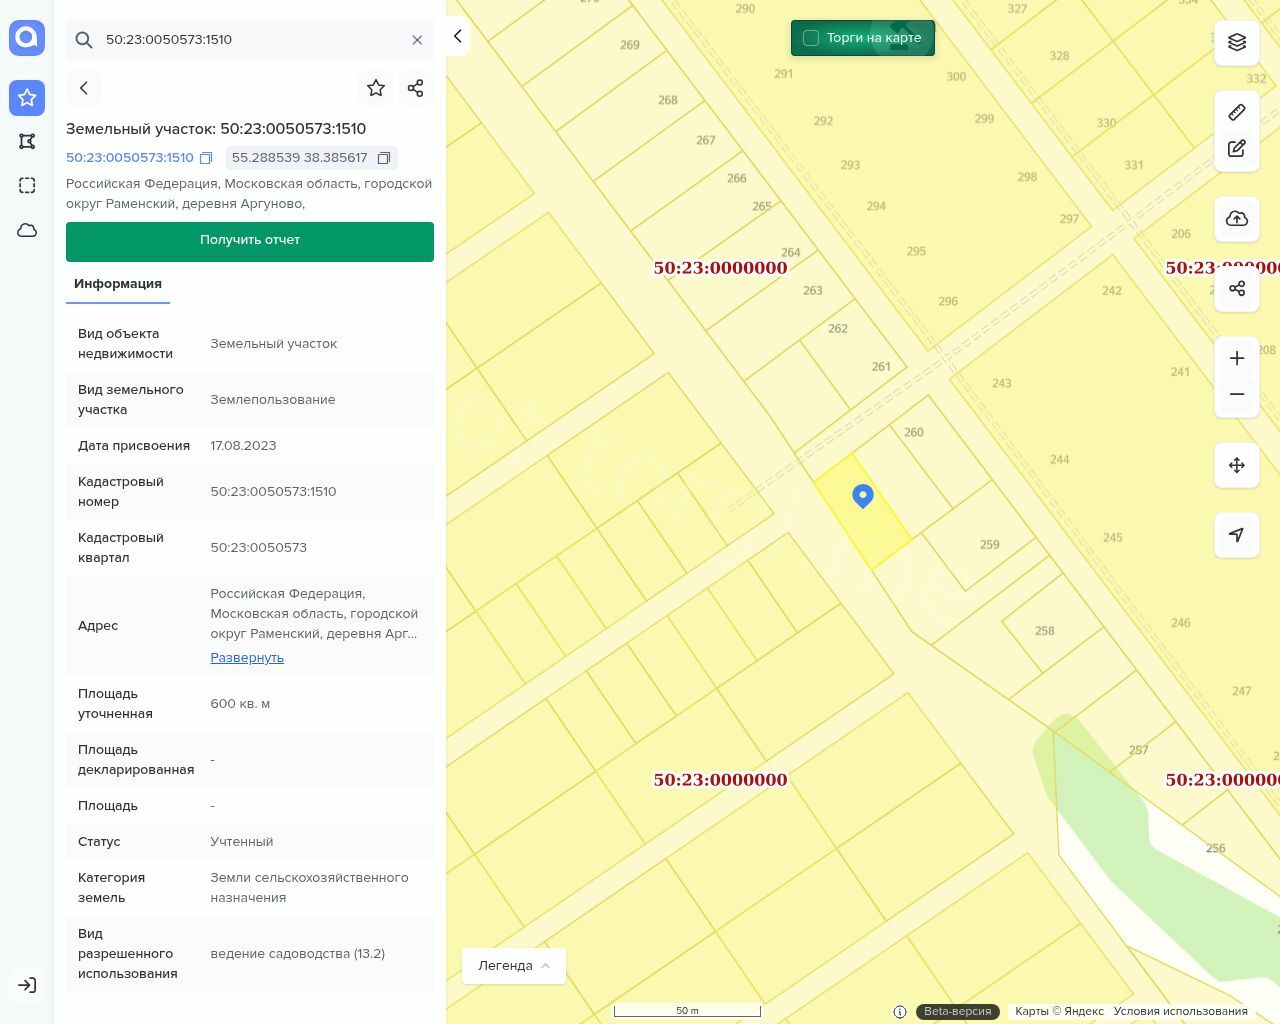Copy the coordinates 55.288539 38.385617

384,158
